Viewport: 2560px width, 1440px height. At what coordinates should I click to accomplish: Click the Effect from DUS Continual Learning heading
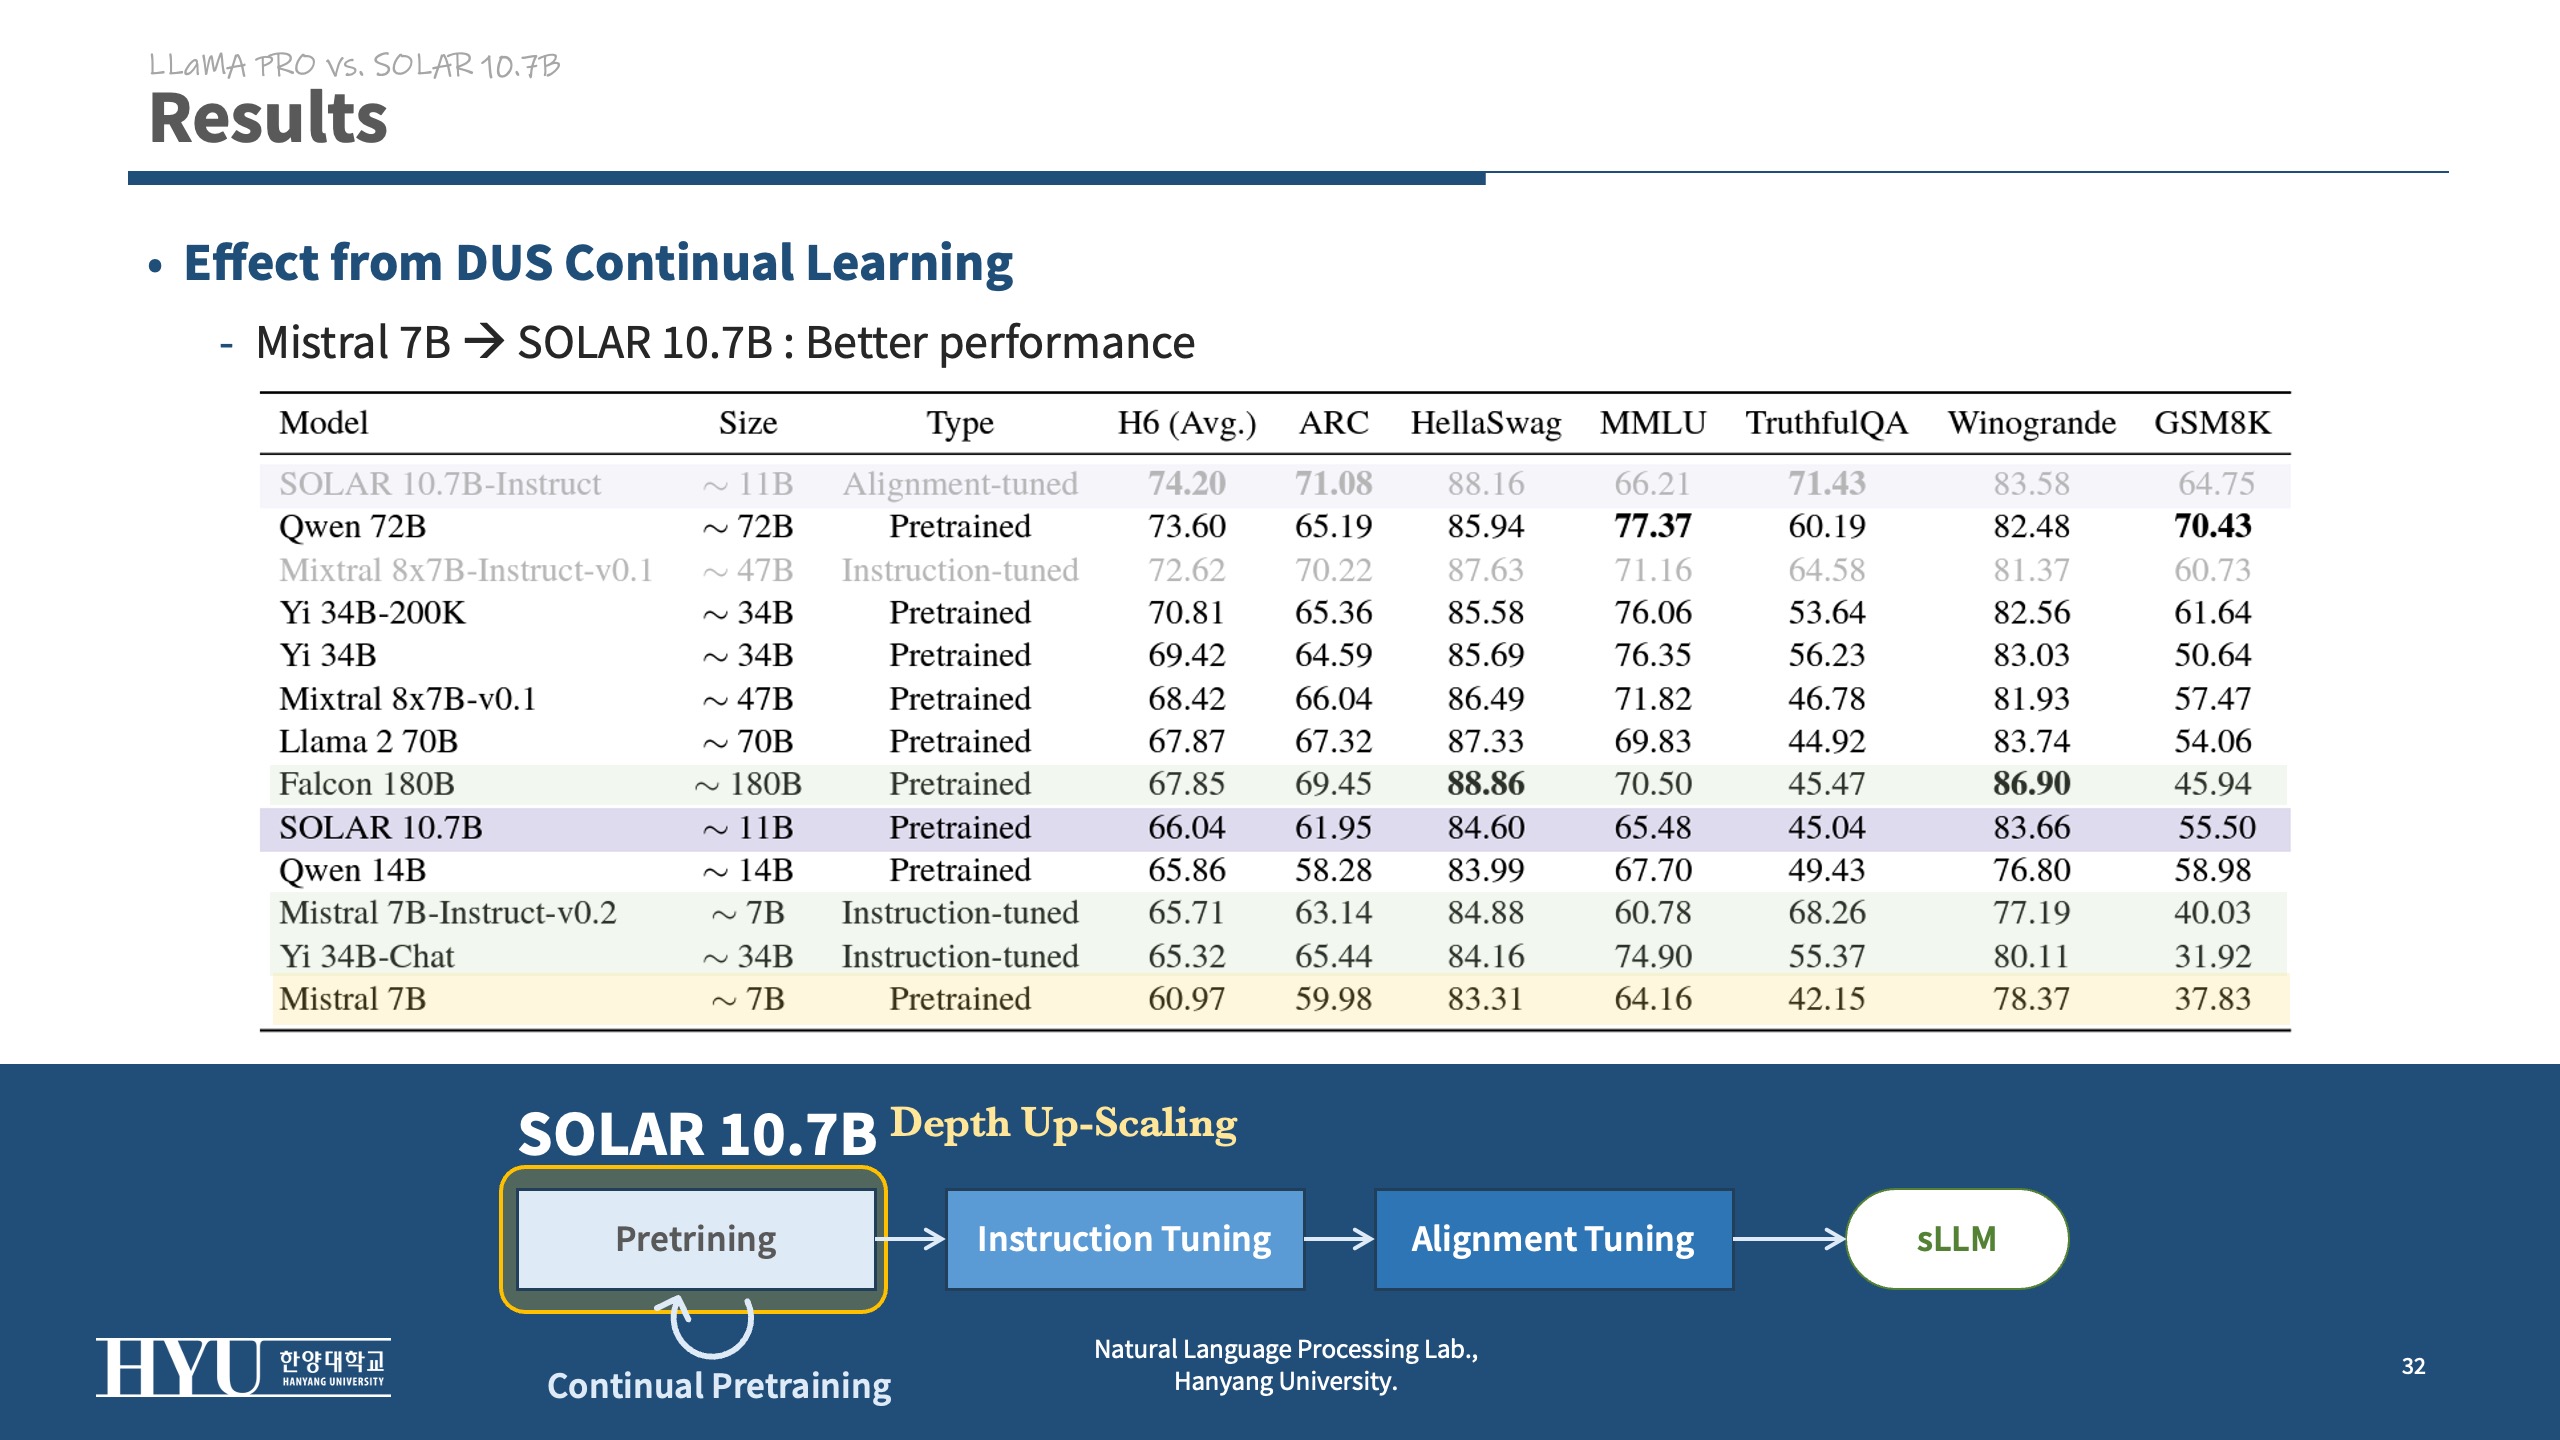[x=598, y=263]
